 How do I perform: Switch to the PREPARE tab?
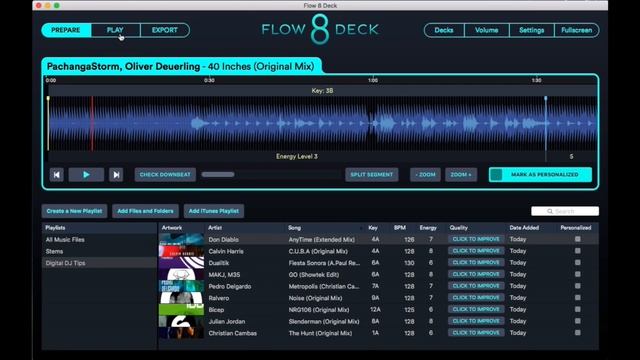[x=66, y=30]
